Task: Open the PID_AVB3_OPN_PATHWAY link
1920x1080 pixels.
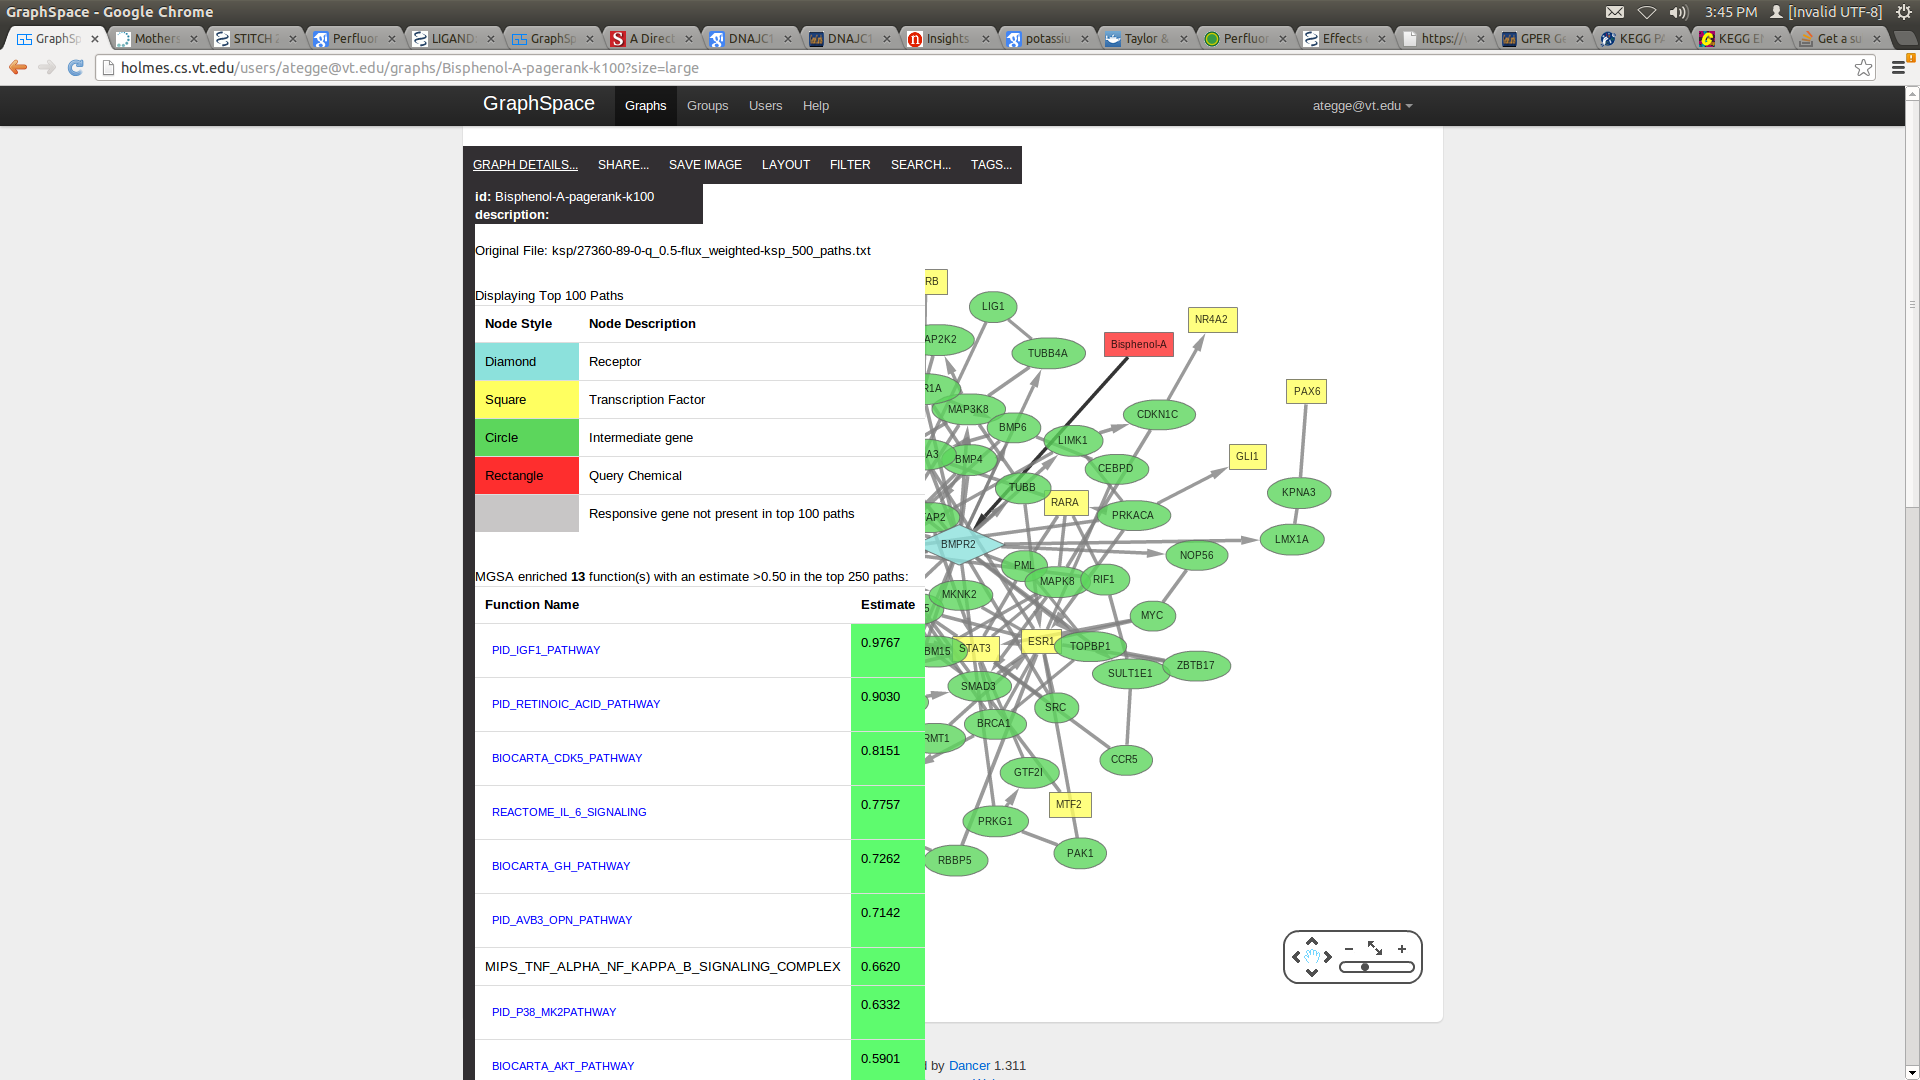Action: tap(562, 920)
